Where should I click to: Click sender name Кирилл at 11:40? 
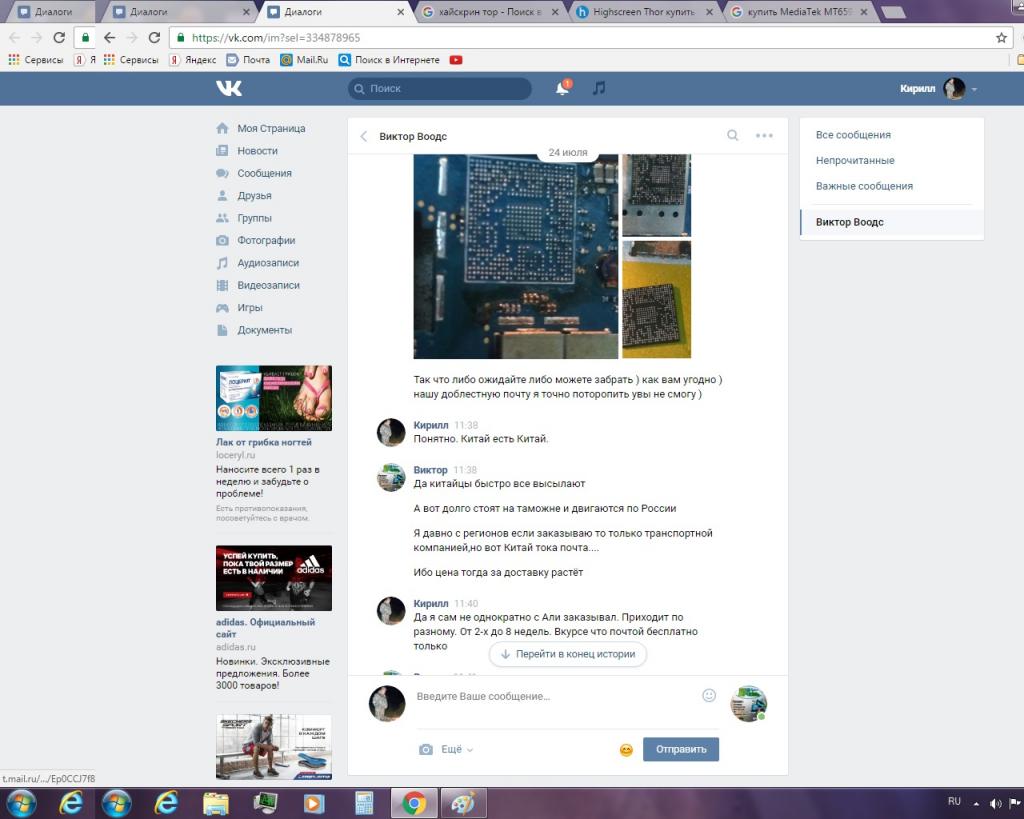point(431,603)
